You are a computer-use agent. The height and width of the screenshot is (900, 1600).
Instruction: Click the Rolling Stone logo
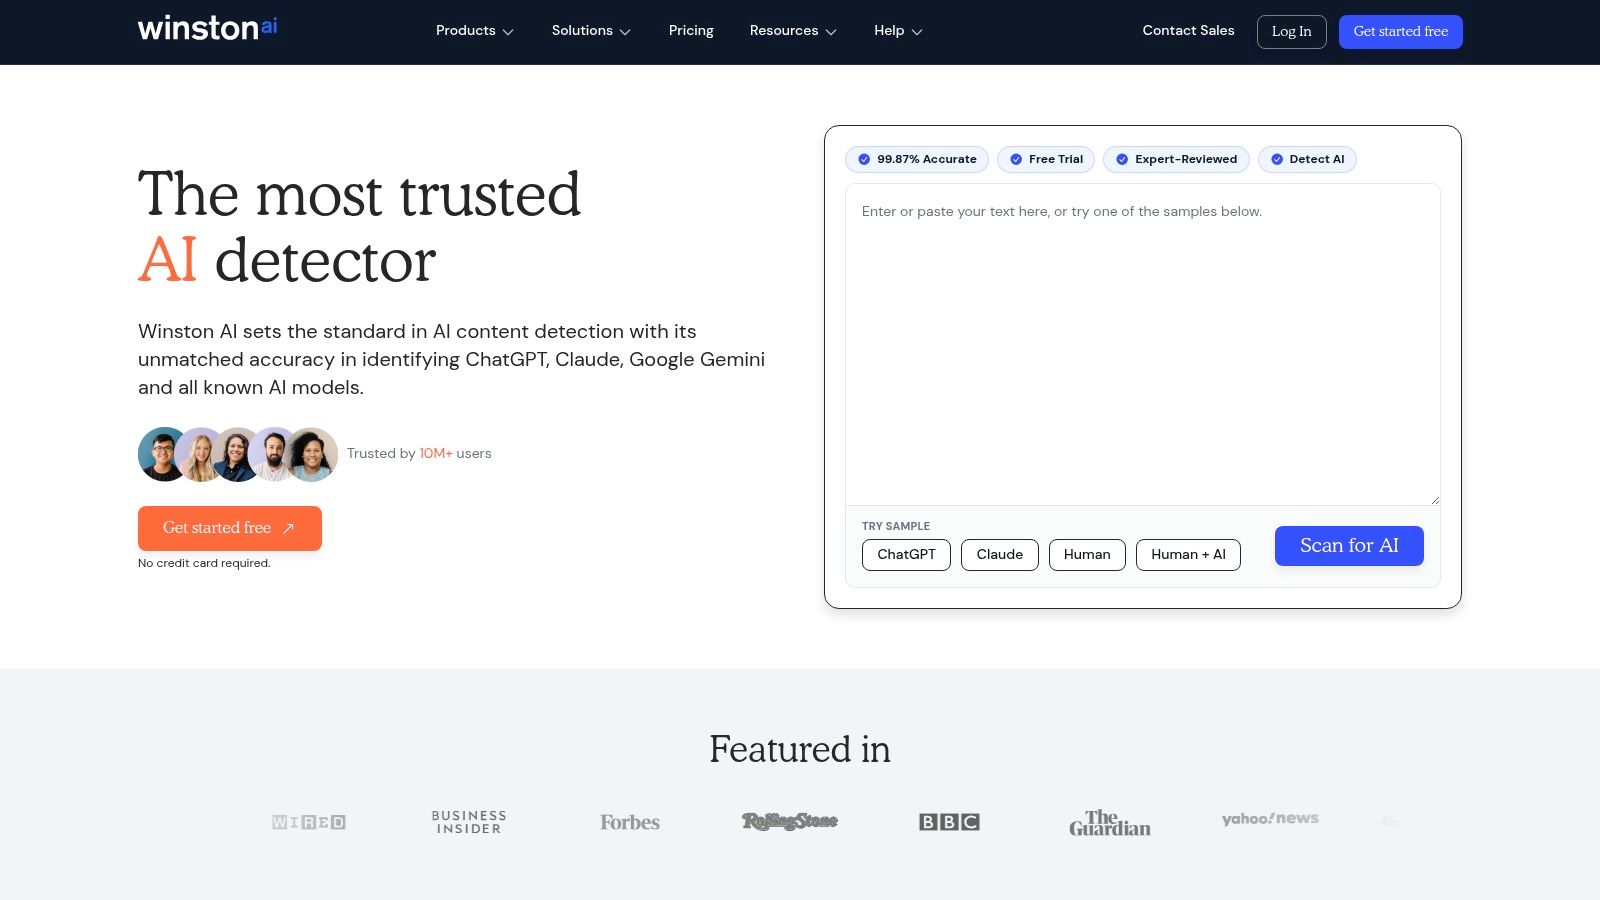pyautogui.click(x=790, y=821)
